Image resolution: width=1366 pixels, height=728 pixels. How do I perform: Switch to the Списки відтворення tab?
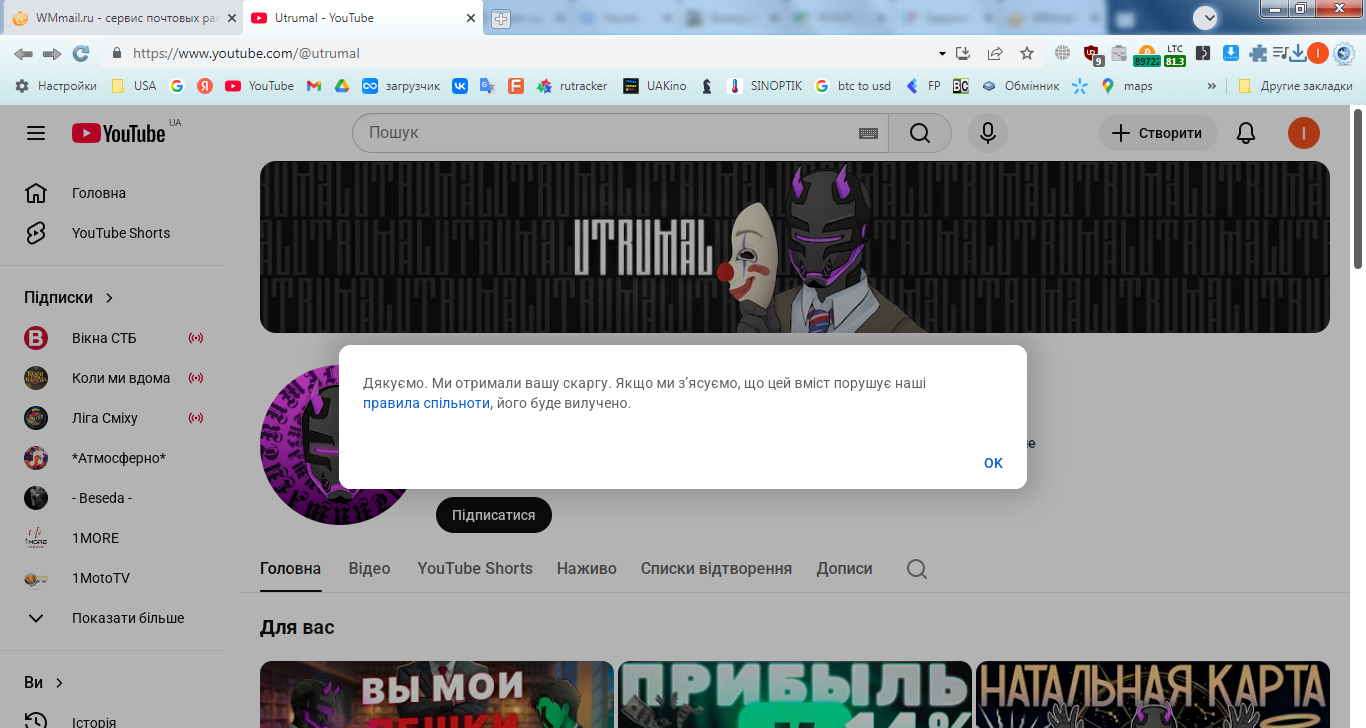tap(716, 568)
